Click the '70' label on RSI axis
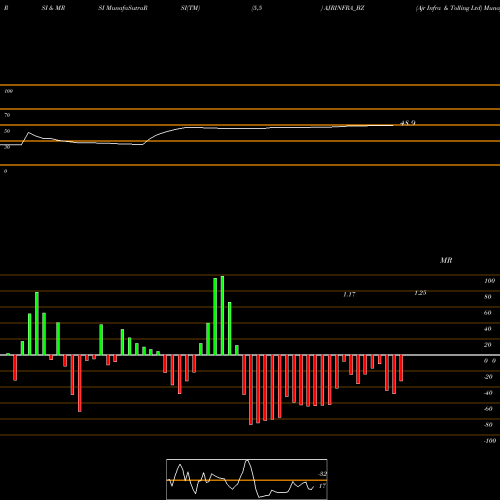Image resolution: width=500 pixels, height=500 pixels. click(x=7, y=115)
